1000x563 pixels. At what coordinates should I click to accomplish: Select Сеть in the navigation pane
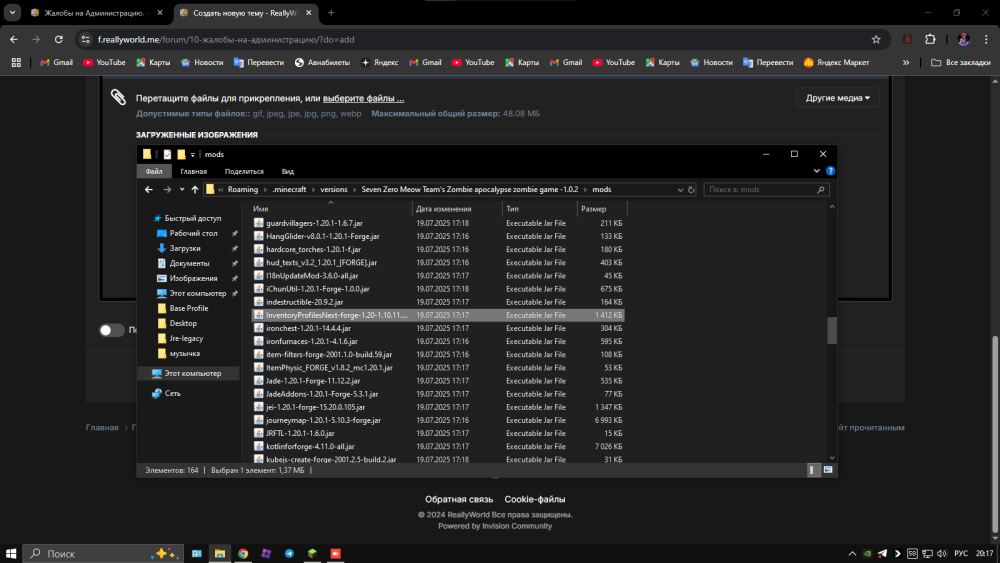click(x=172, y=393)
